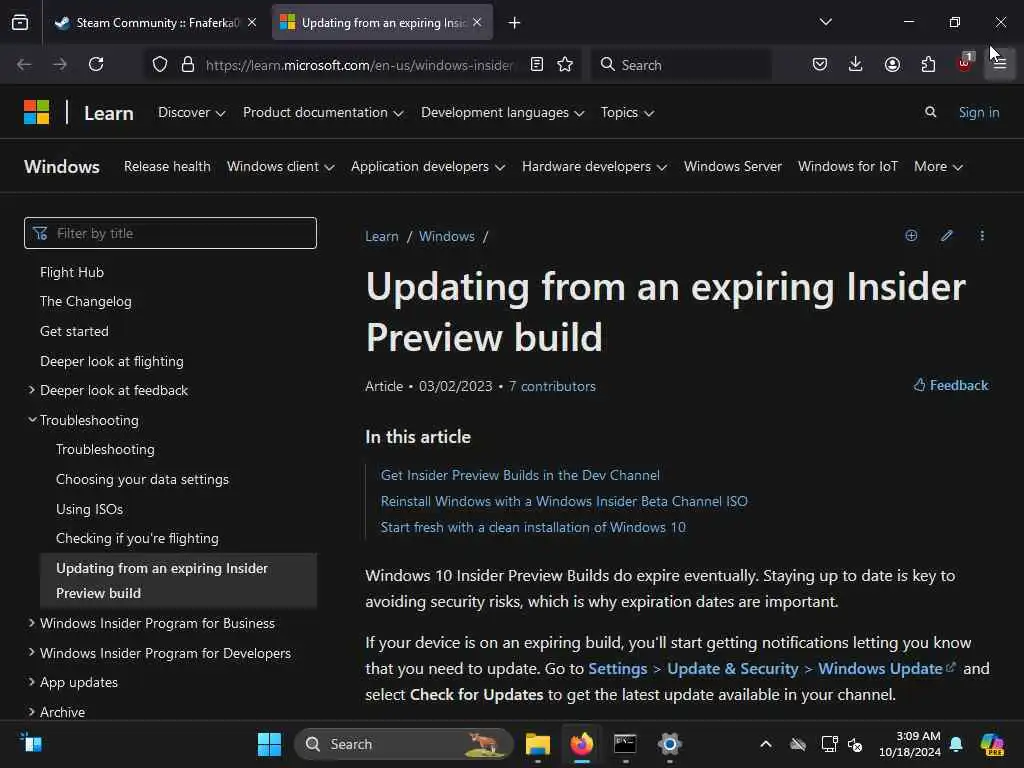Open the Downloads panel
The width and height of the screenshot is (1024, 768).
[x=856, y=64]
